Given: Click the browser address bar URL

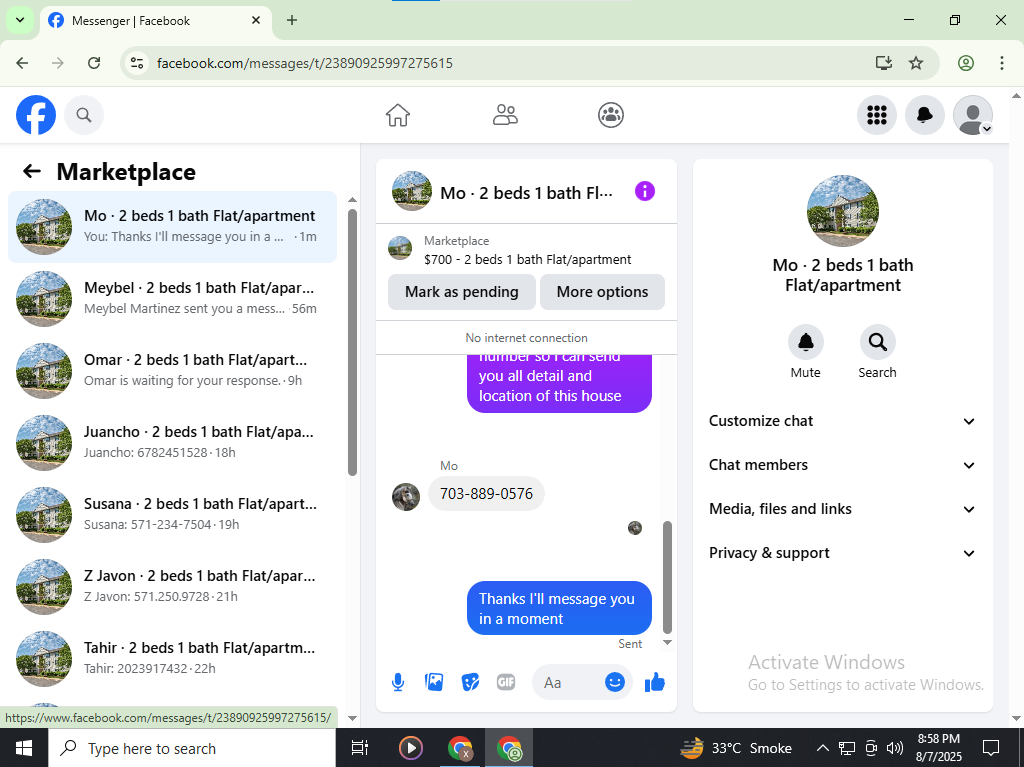Looking at the screenshot, I should (304, 63).
